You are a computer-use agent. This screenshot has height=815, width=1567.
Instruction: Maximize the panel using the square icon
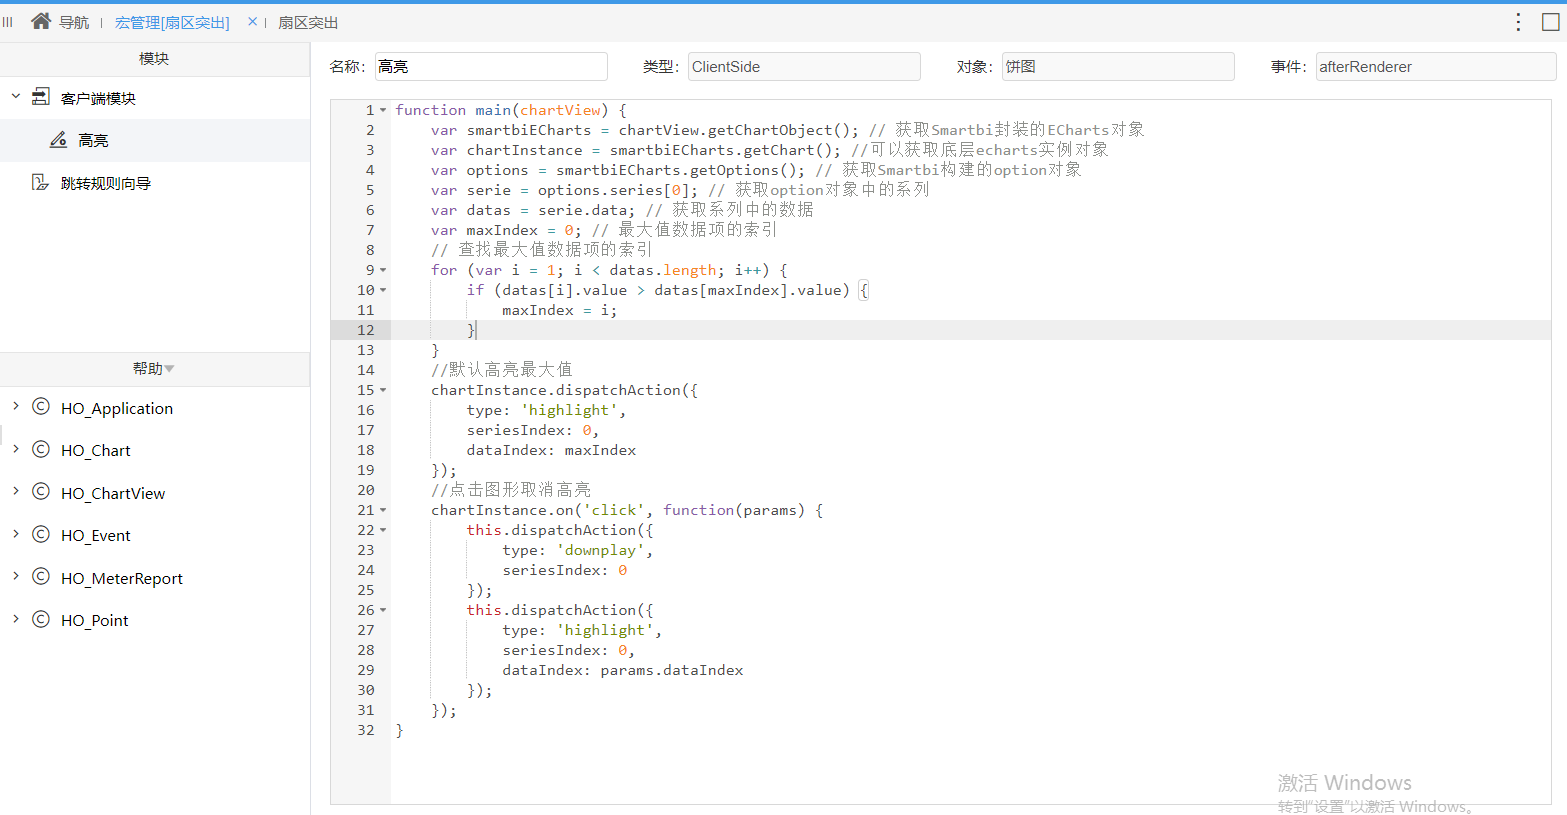pos(1550,22)
